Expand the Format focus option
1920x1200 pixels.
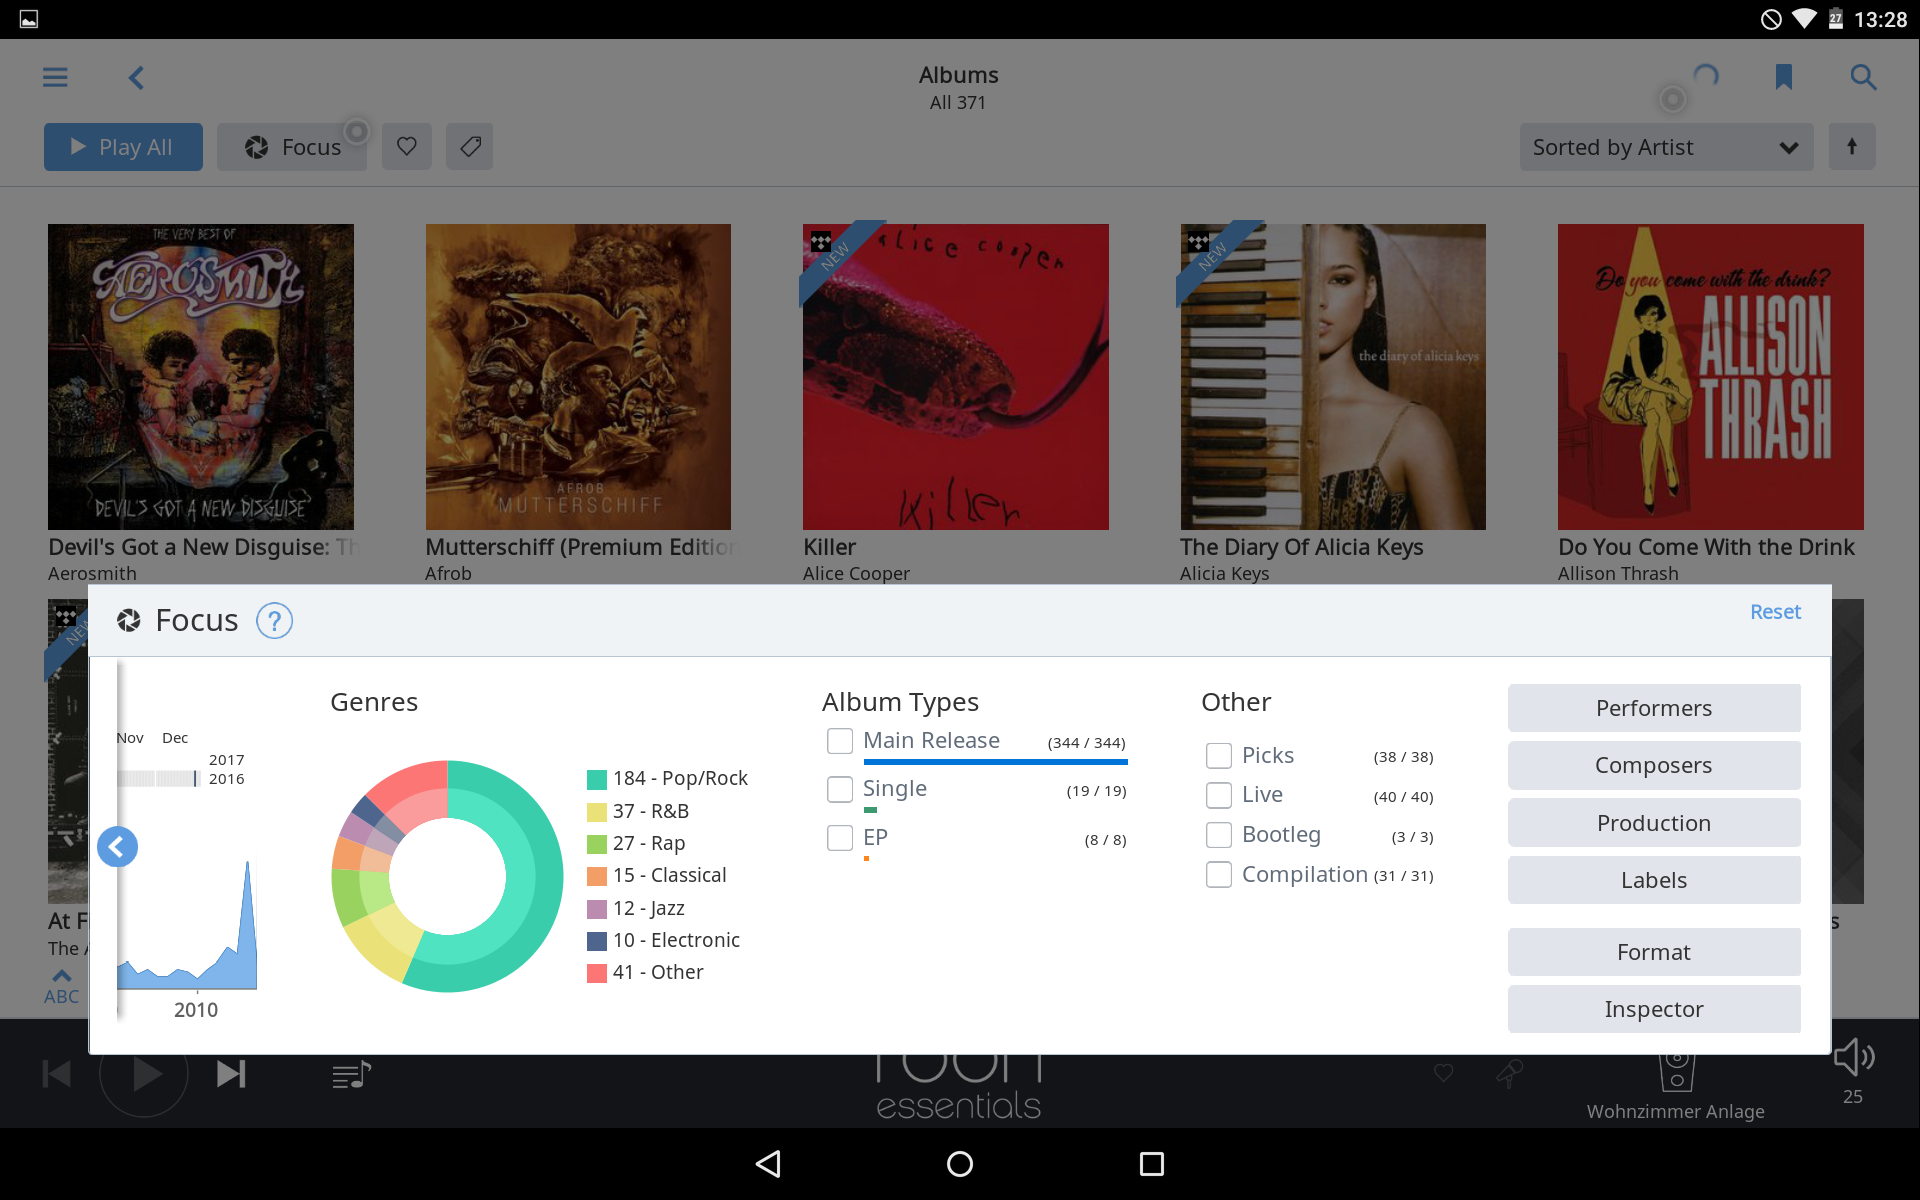1654,952
